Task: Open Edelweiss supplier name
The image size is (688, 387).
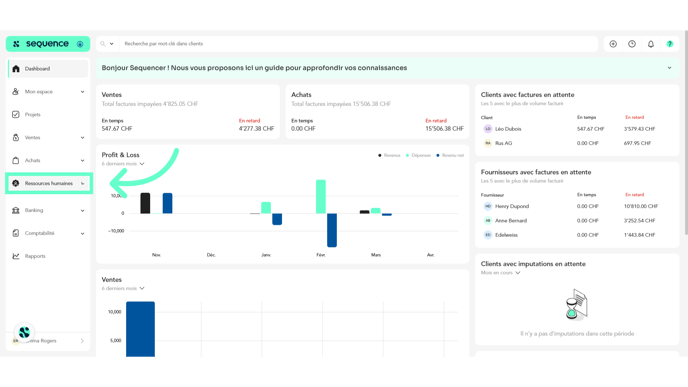Action: point(506,235)
